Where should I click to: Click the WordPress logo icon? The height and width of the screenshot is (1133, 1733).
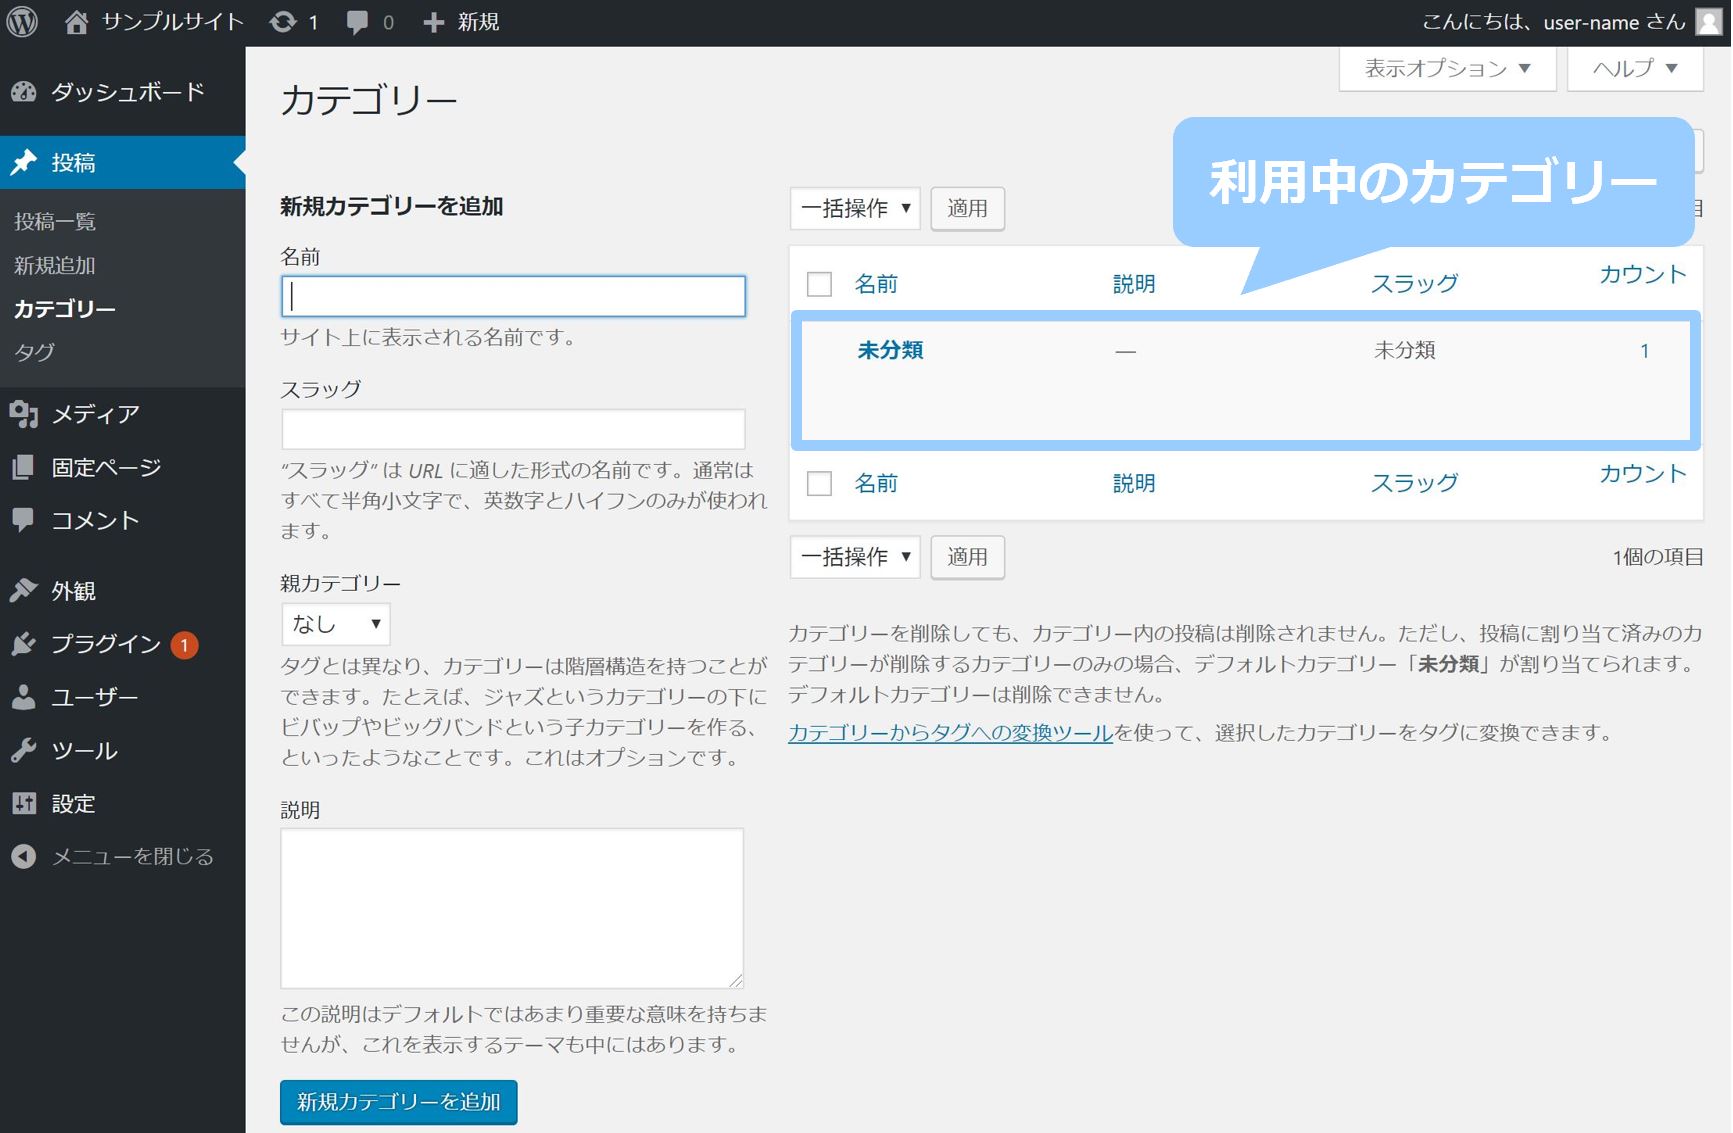click(22, 22)
